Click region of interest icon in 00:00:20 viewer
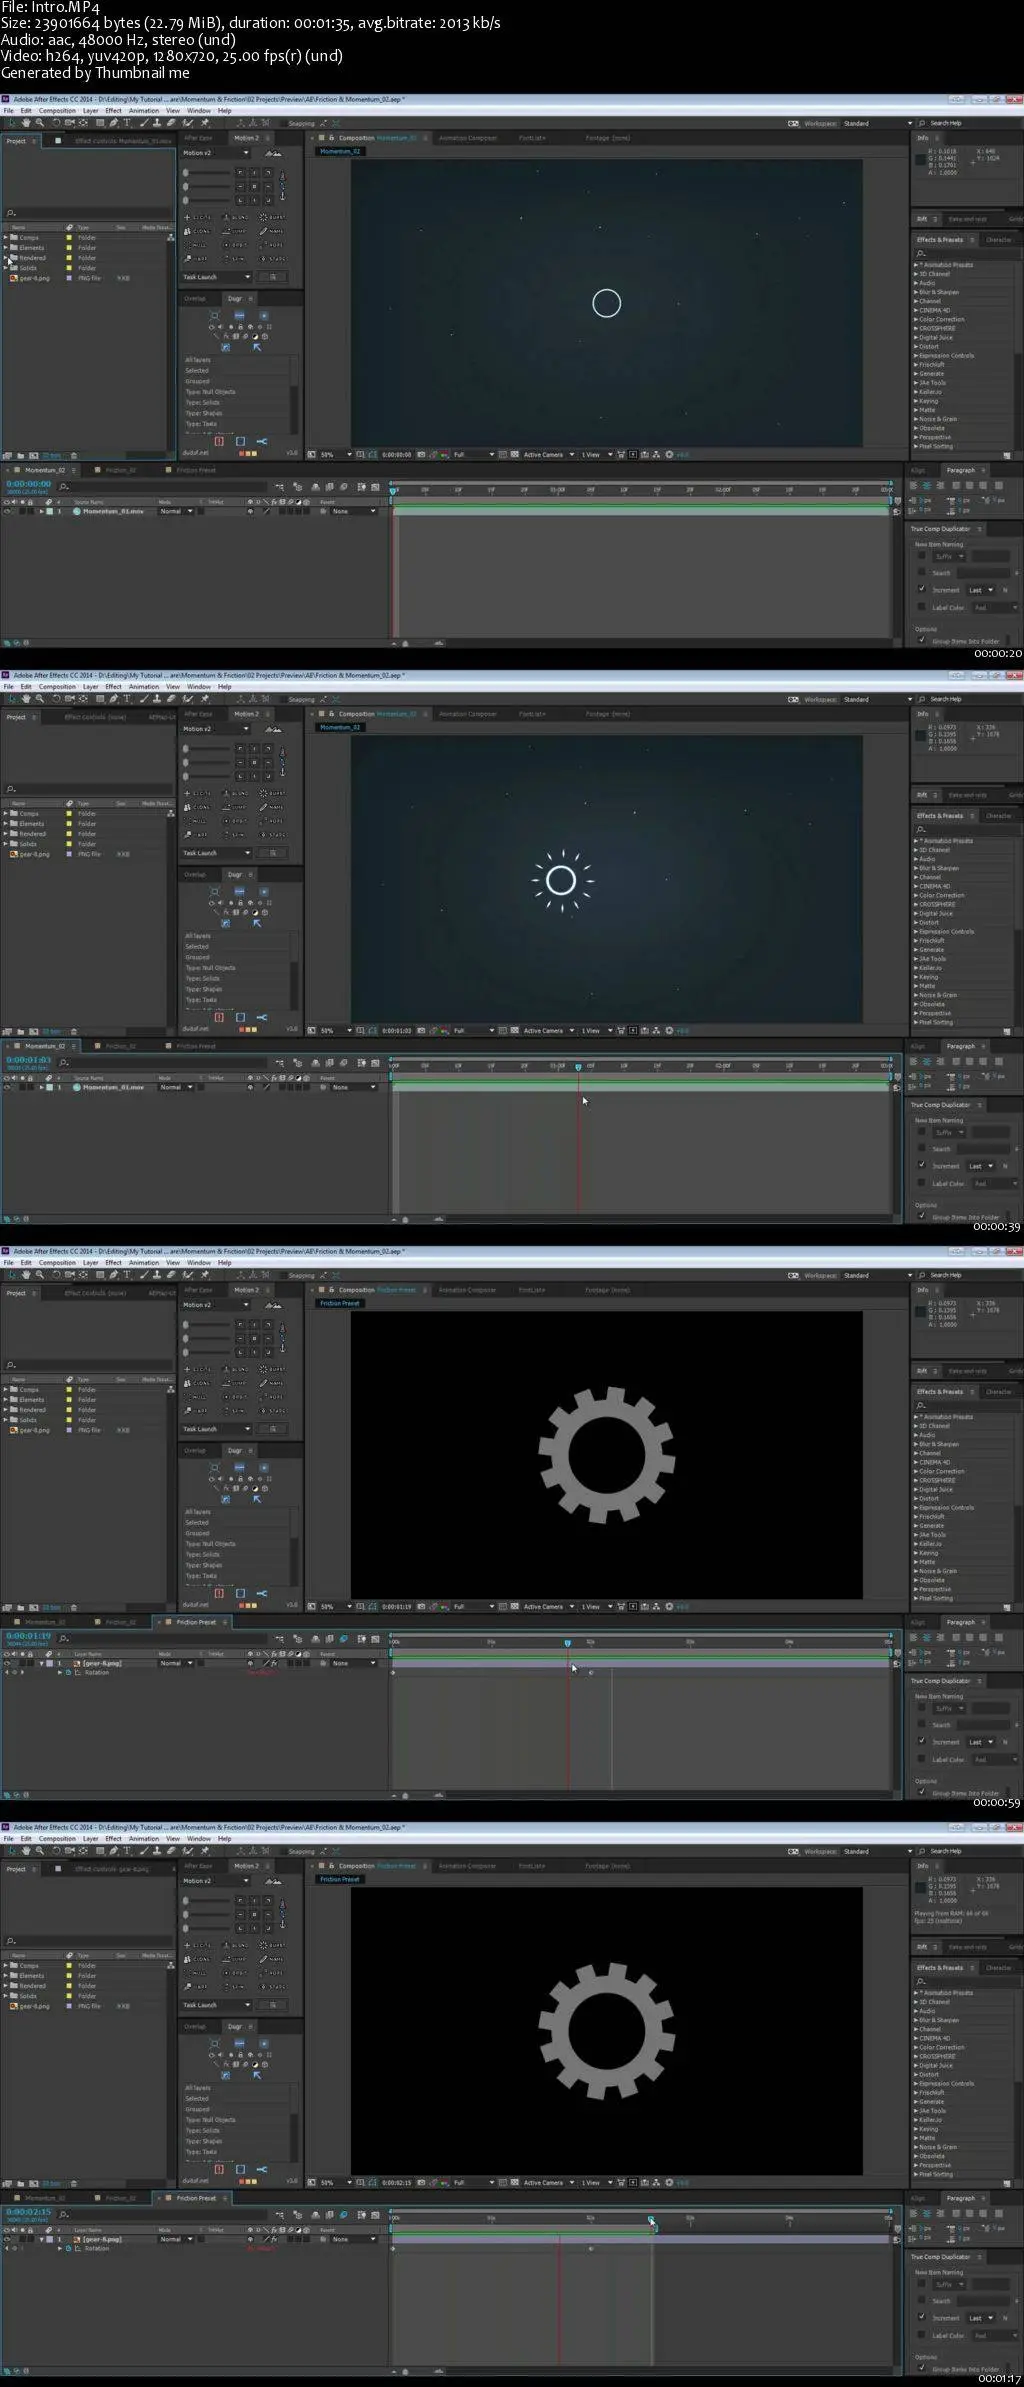The image size is (1024, 2387). coord(501,455)
